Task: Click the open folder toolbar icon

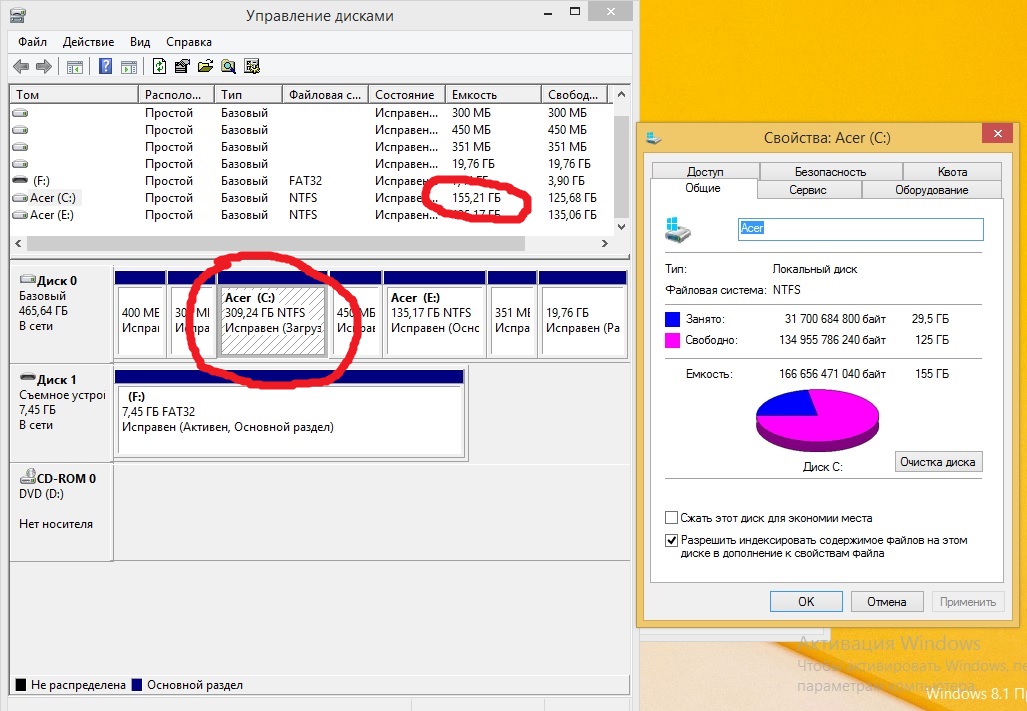Action: coord(205,67)
